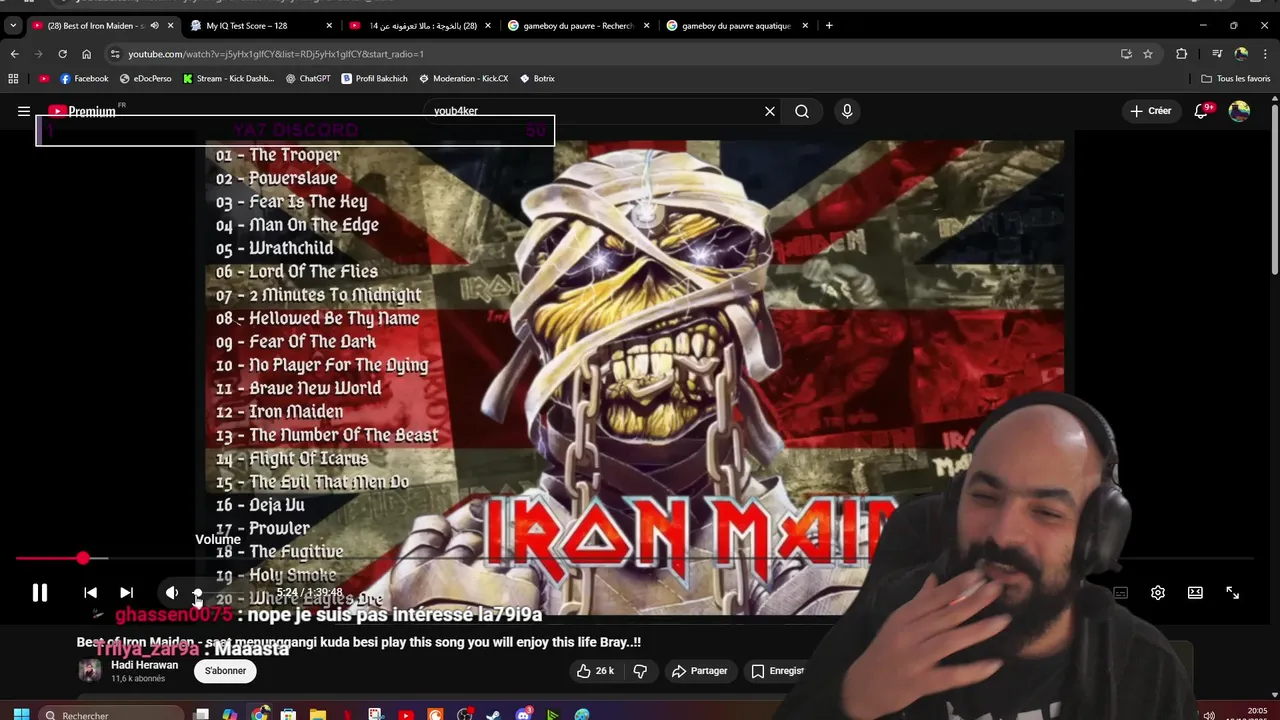Go back in browser history
Viewport: 1280px width, 720px height.
(14, 54)
